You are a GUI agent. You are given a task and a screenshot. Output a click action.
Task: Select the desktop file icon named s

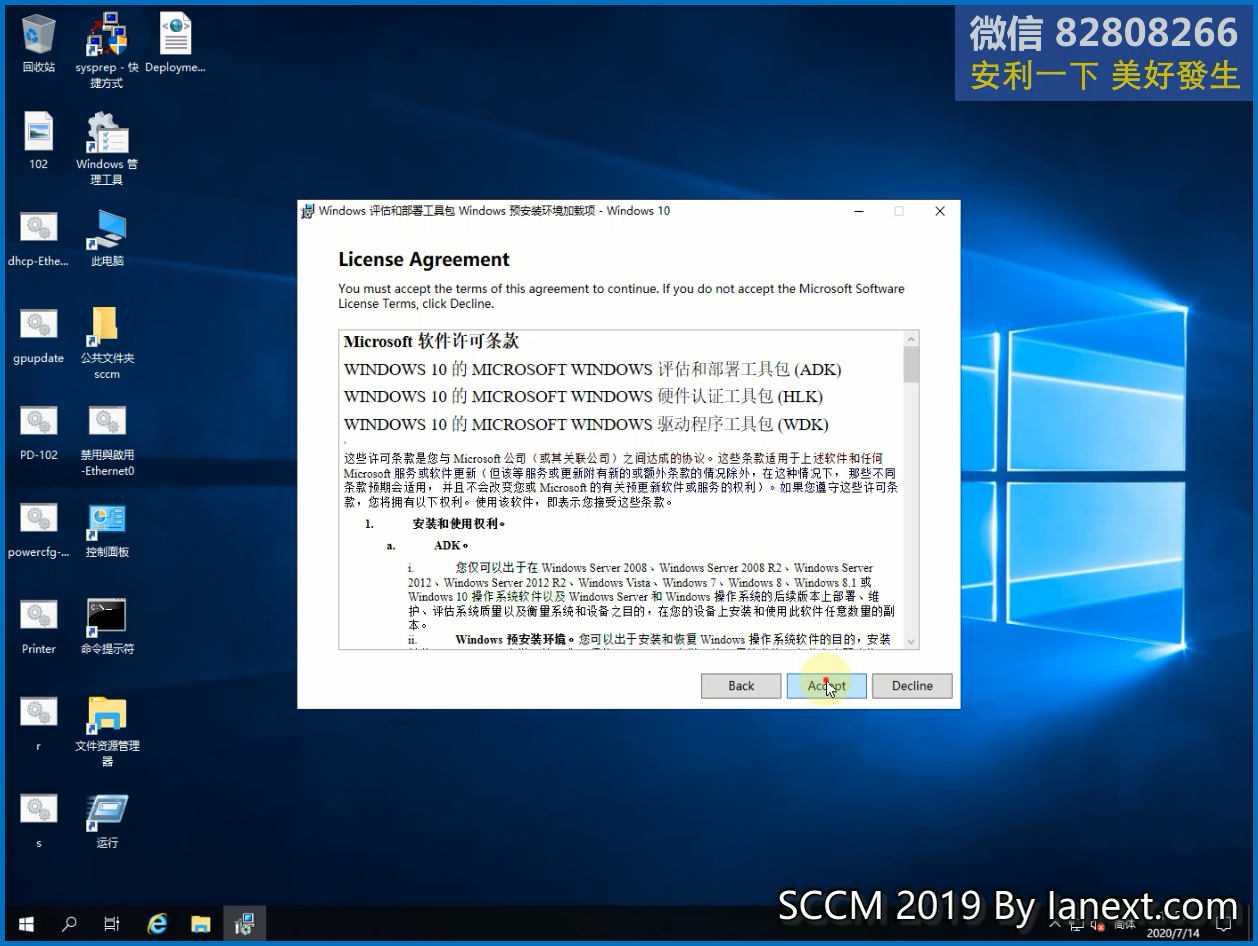point(39,820)
